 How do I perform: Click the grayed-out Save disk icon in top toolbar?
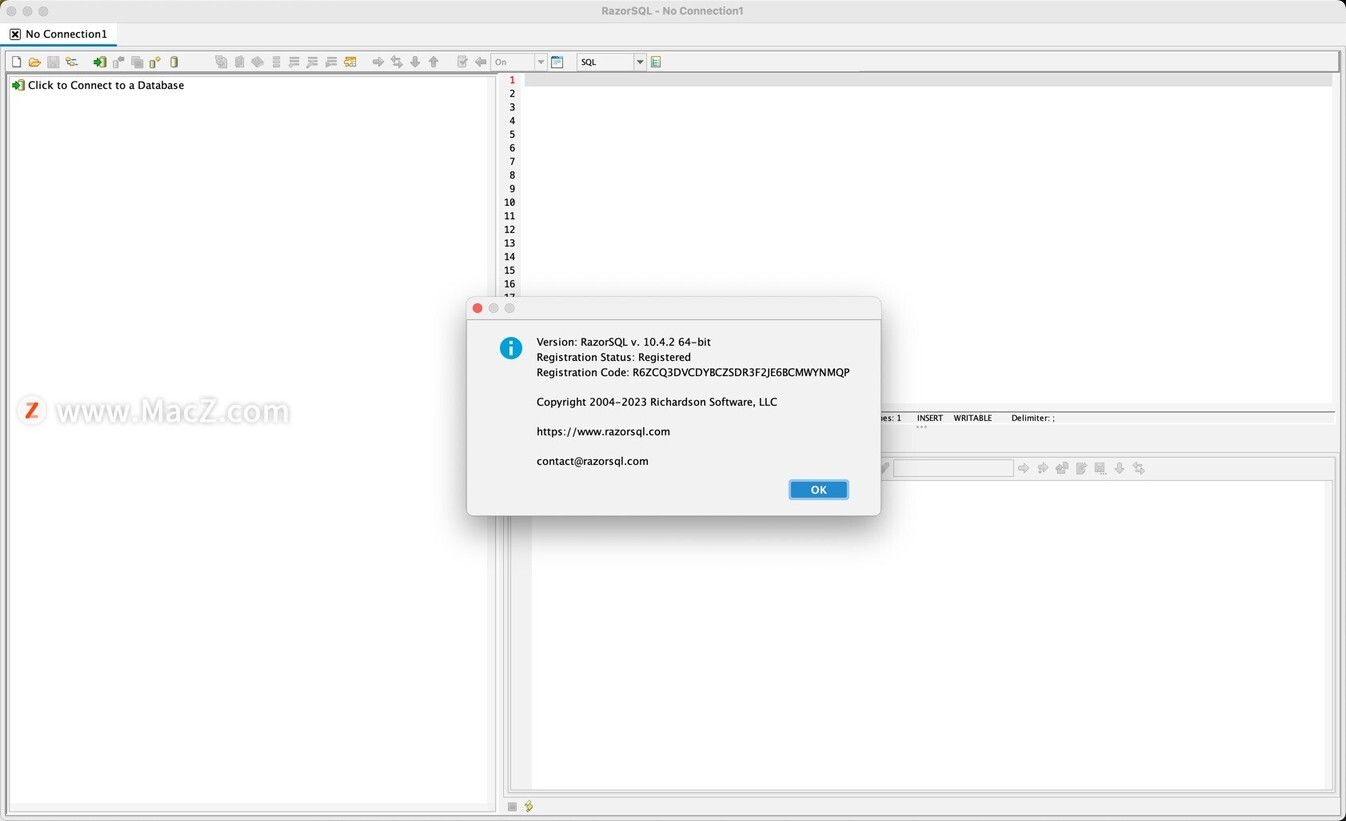(x=53, y=62)
